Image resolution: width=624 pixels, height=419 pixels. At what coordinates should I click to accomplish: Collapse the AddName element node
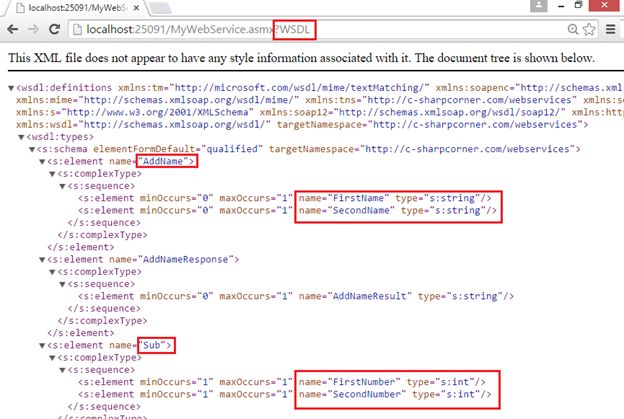42,162
